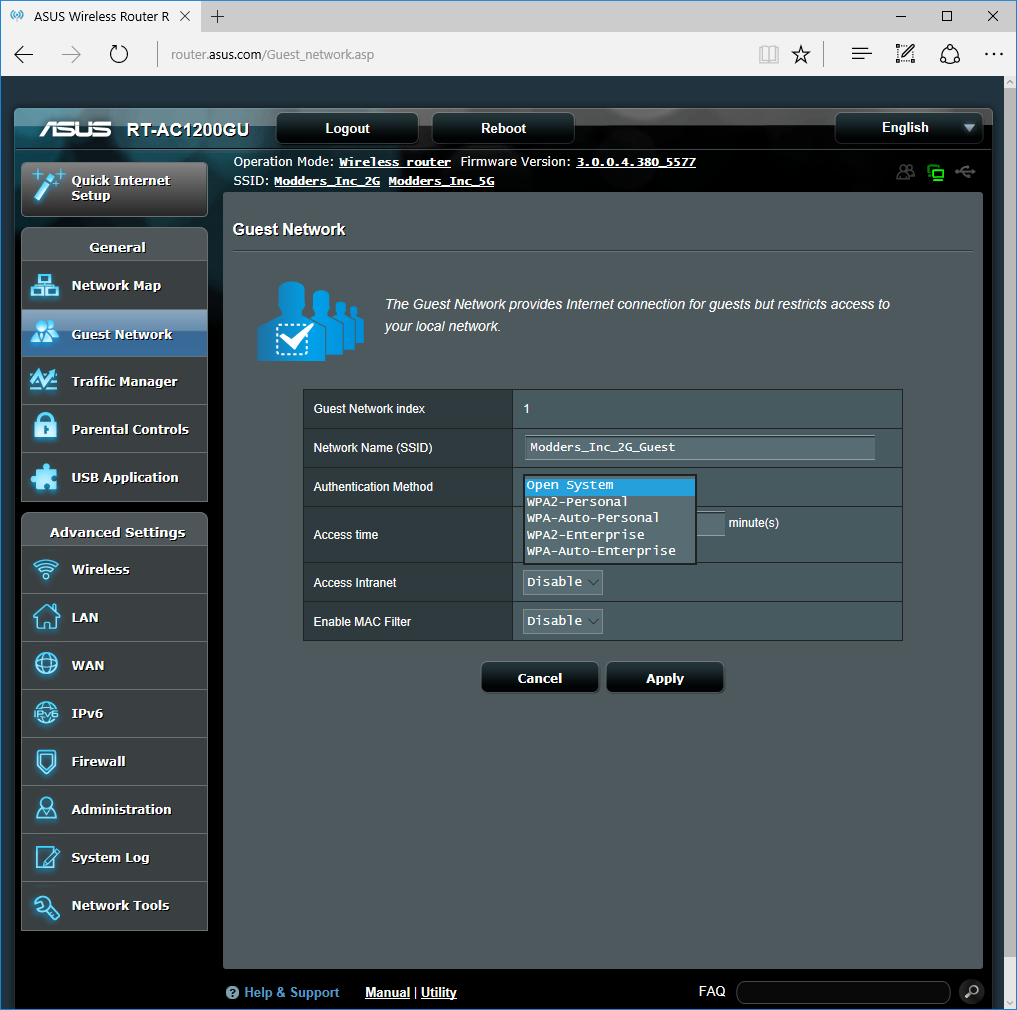
Task: Click the LAN house icon
Action: click(46, 616)
